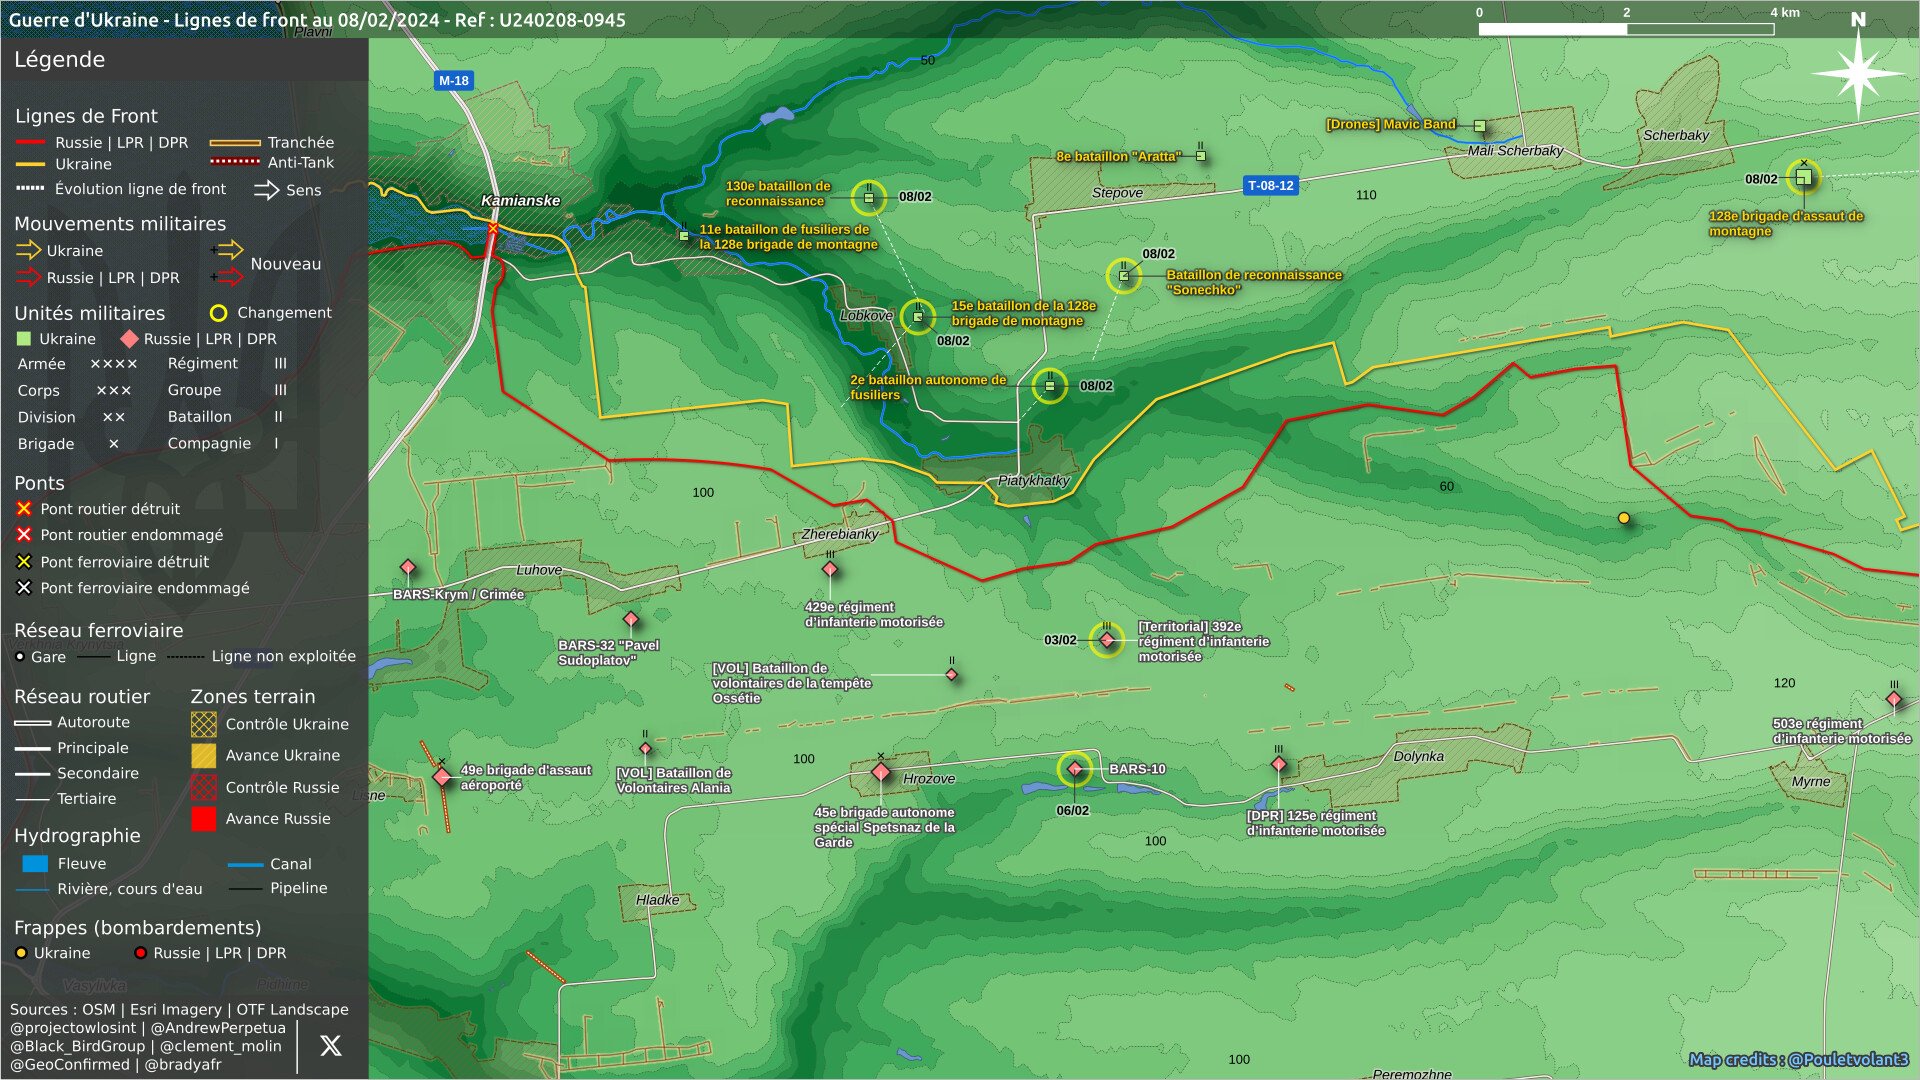
Task: Select the BARS-10 diamond marker
Action: point(1074,769)
